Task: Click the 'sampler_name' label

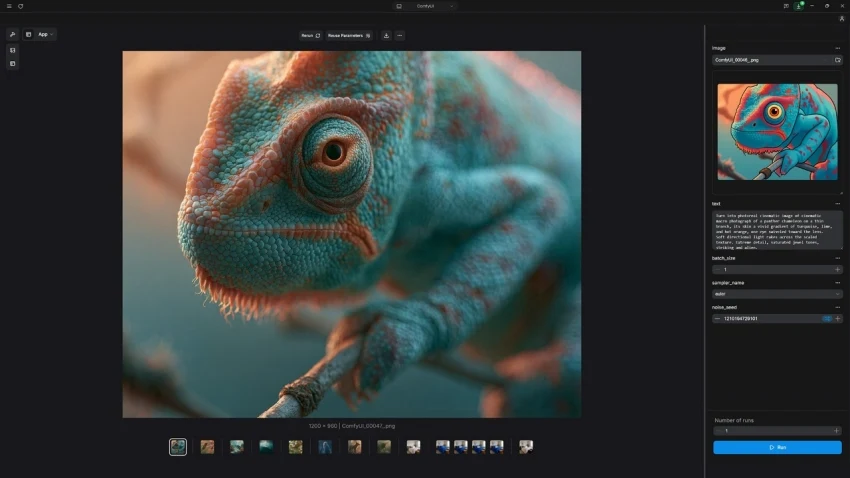Action: [728, 283]
